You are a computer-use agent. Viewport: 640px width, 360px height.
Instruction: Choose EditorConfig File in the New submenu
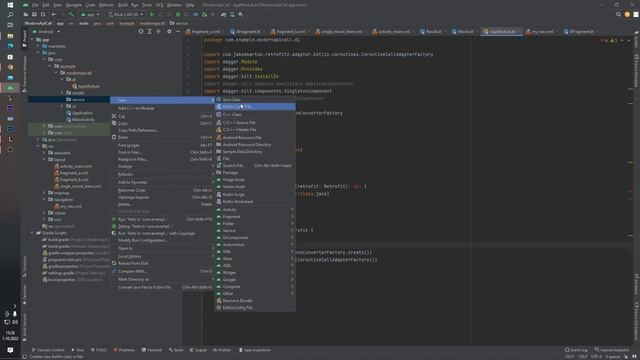pyautogui.click(x=255, y=308)
